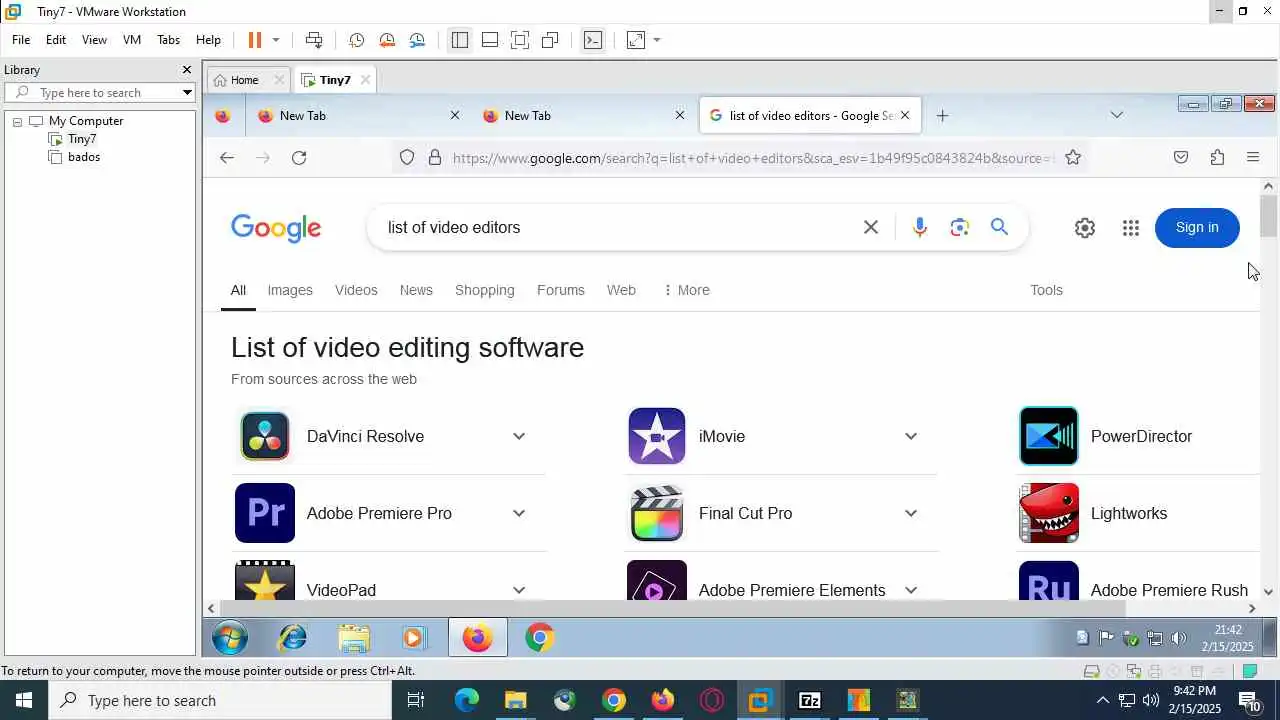Open the stretch guest dropdown arrow
Screen dimensions: 1280x720
pos(657,40)
